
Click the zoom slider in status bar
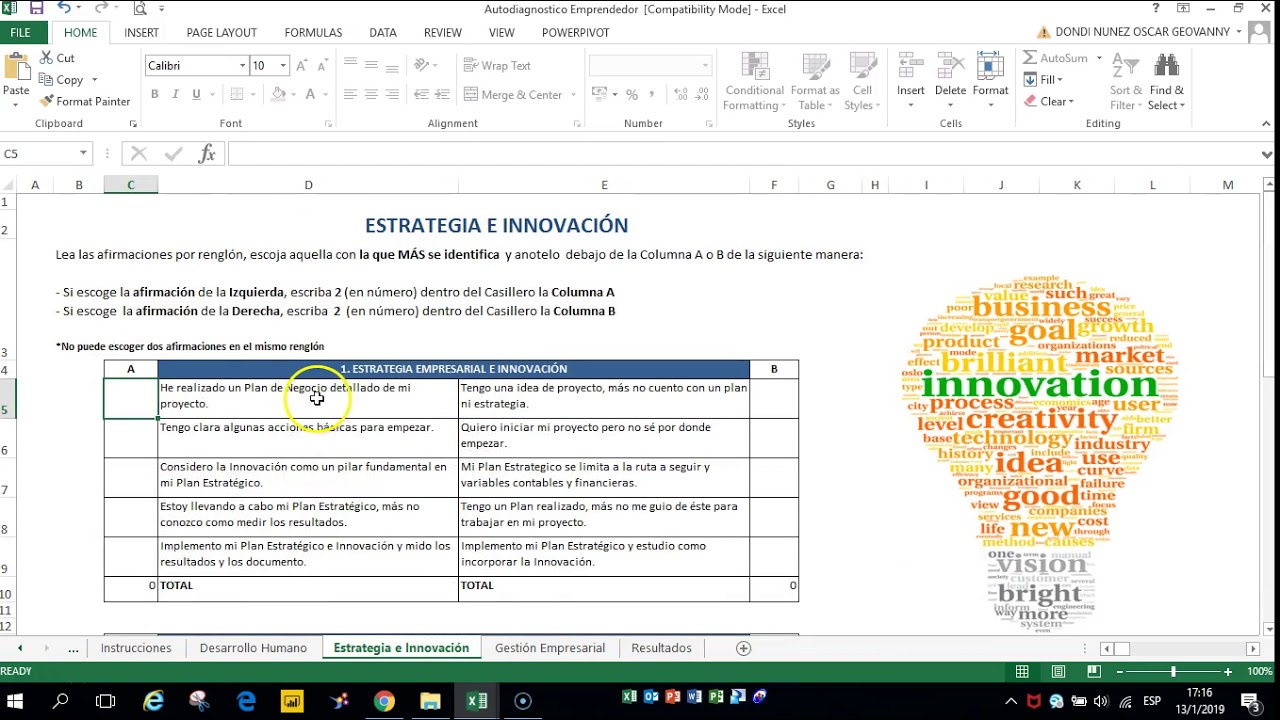(1173, 672)
